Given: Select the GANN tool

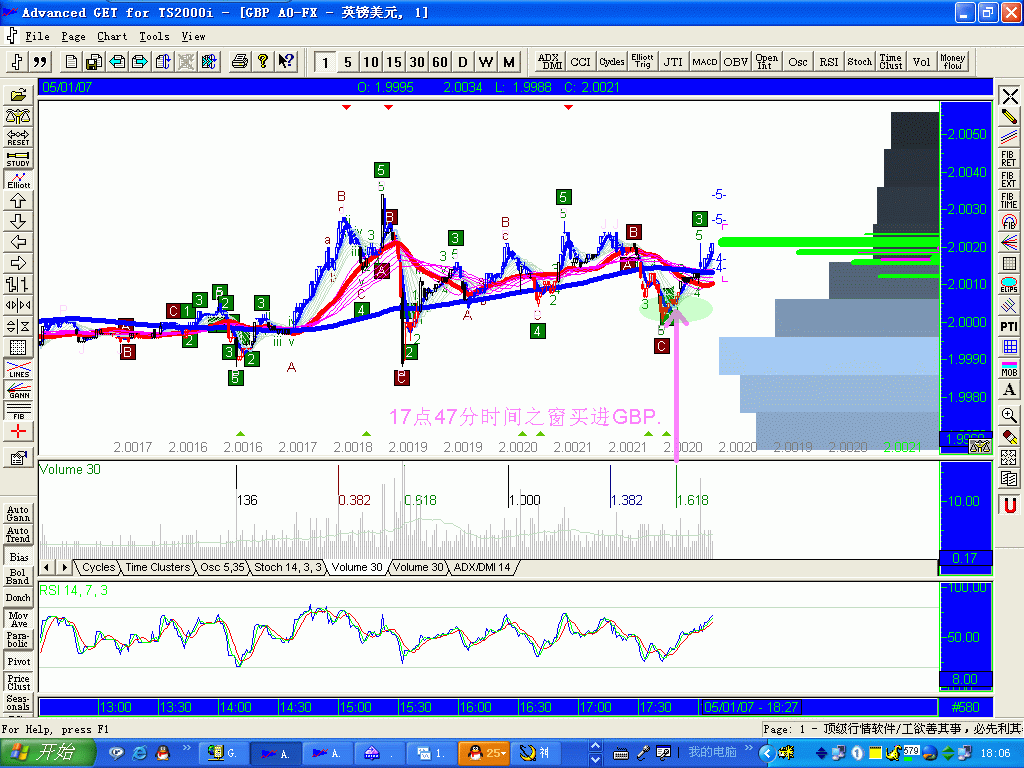Looking at the screenshot, I should [x=18, y=391].
